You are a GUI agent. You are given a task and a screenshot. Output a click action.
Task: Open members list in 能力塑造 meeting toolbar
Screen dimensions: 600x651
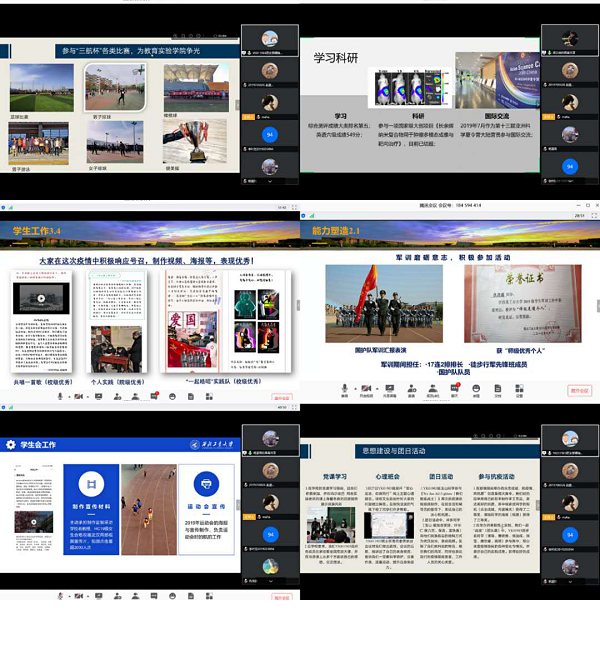point(433,389)
